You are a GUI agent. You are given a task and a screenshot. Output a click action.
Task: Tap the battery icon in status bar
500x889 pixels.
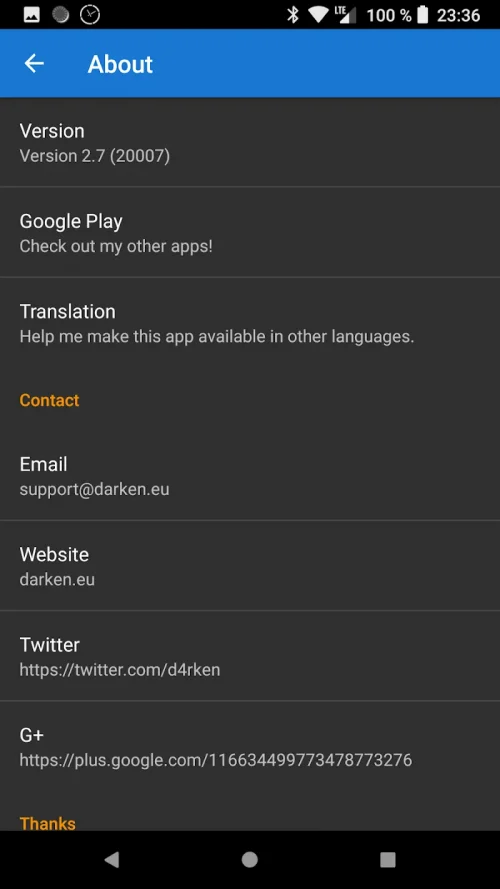[x=422, y=15]
